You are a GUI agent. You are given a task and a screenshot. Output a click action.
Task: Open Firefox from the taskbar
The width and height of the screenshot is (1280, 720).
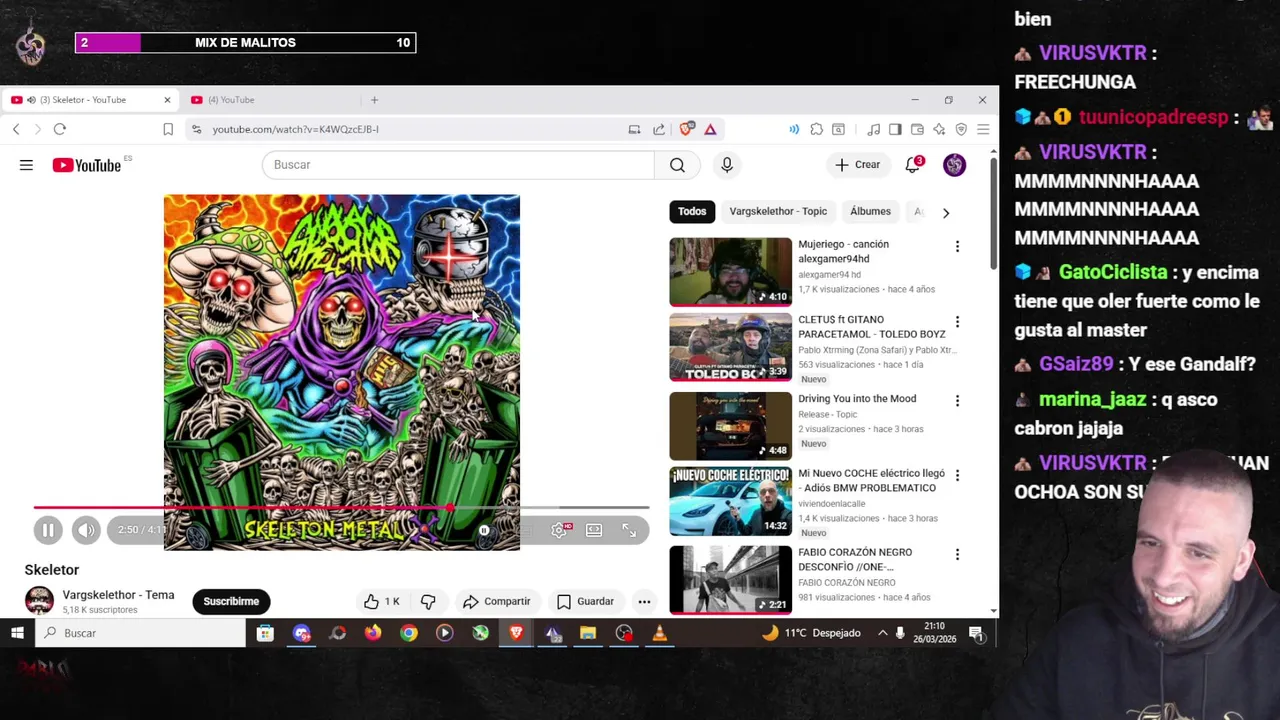(373, 633)
